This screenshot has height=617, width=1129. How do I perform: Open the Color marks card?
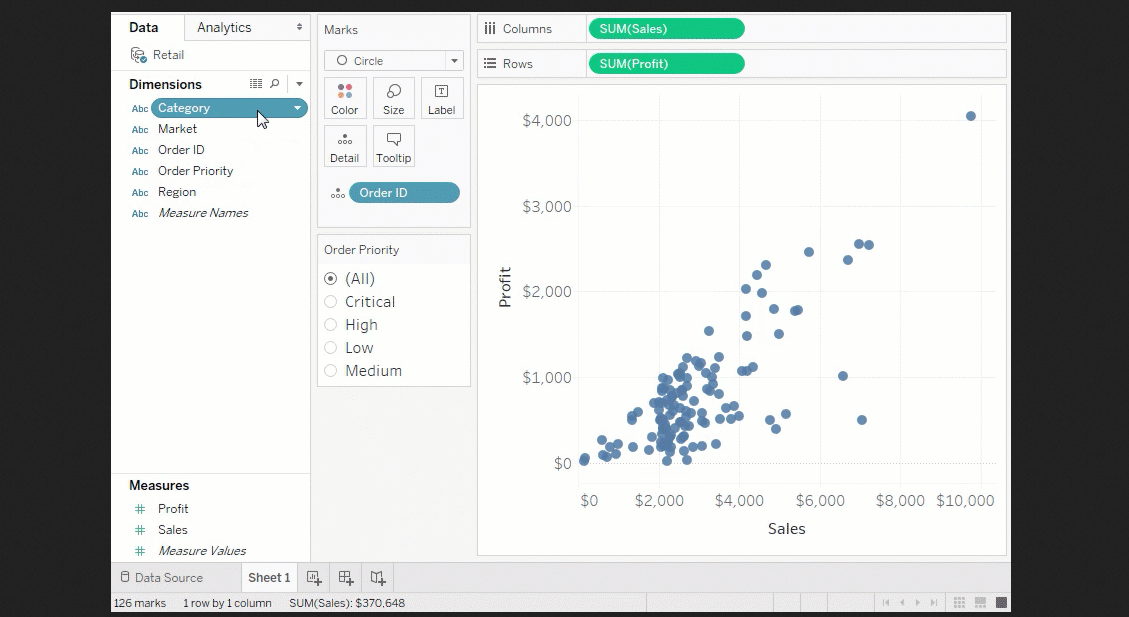tap(345, 98)
